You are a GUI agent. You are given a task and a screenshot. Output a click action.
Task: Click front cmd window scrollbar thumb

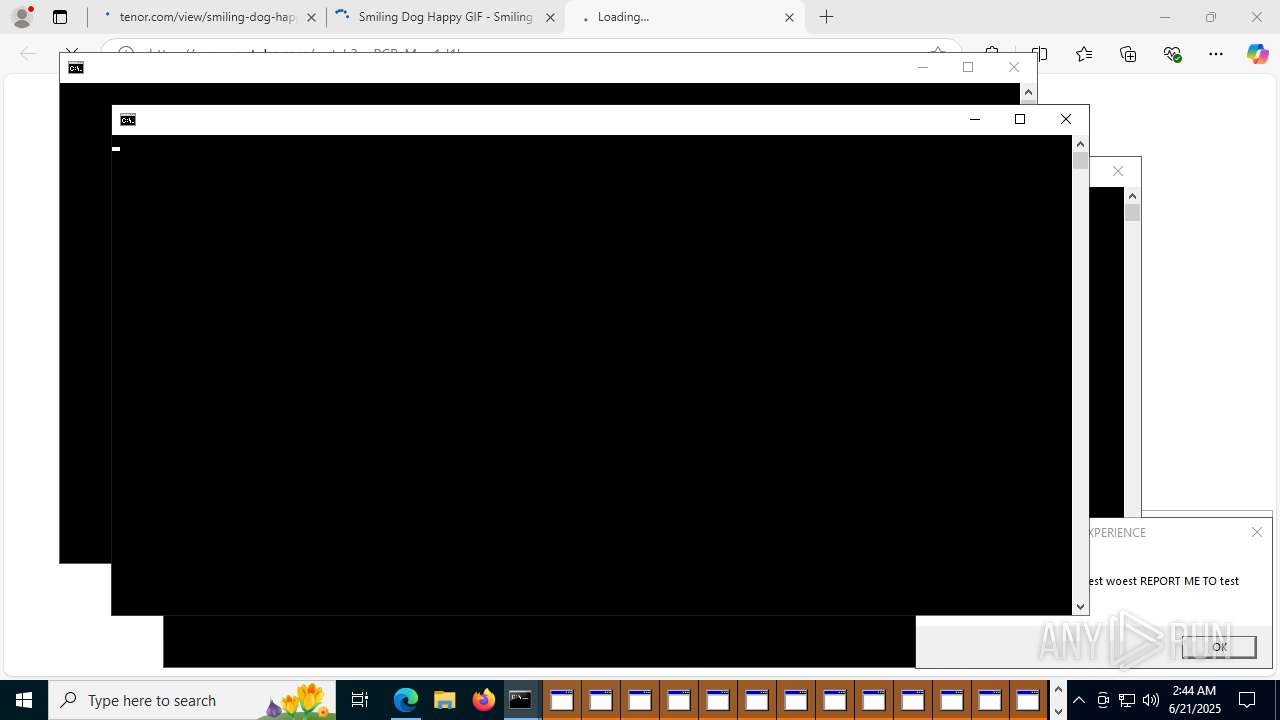click(1080, 160)
